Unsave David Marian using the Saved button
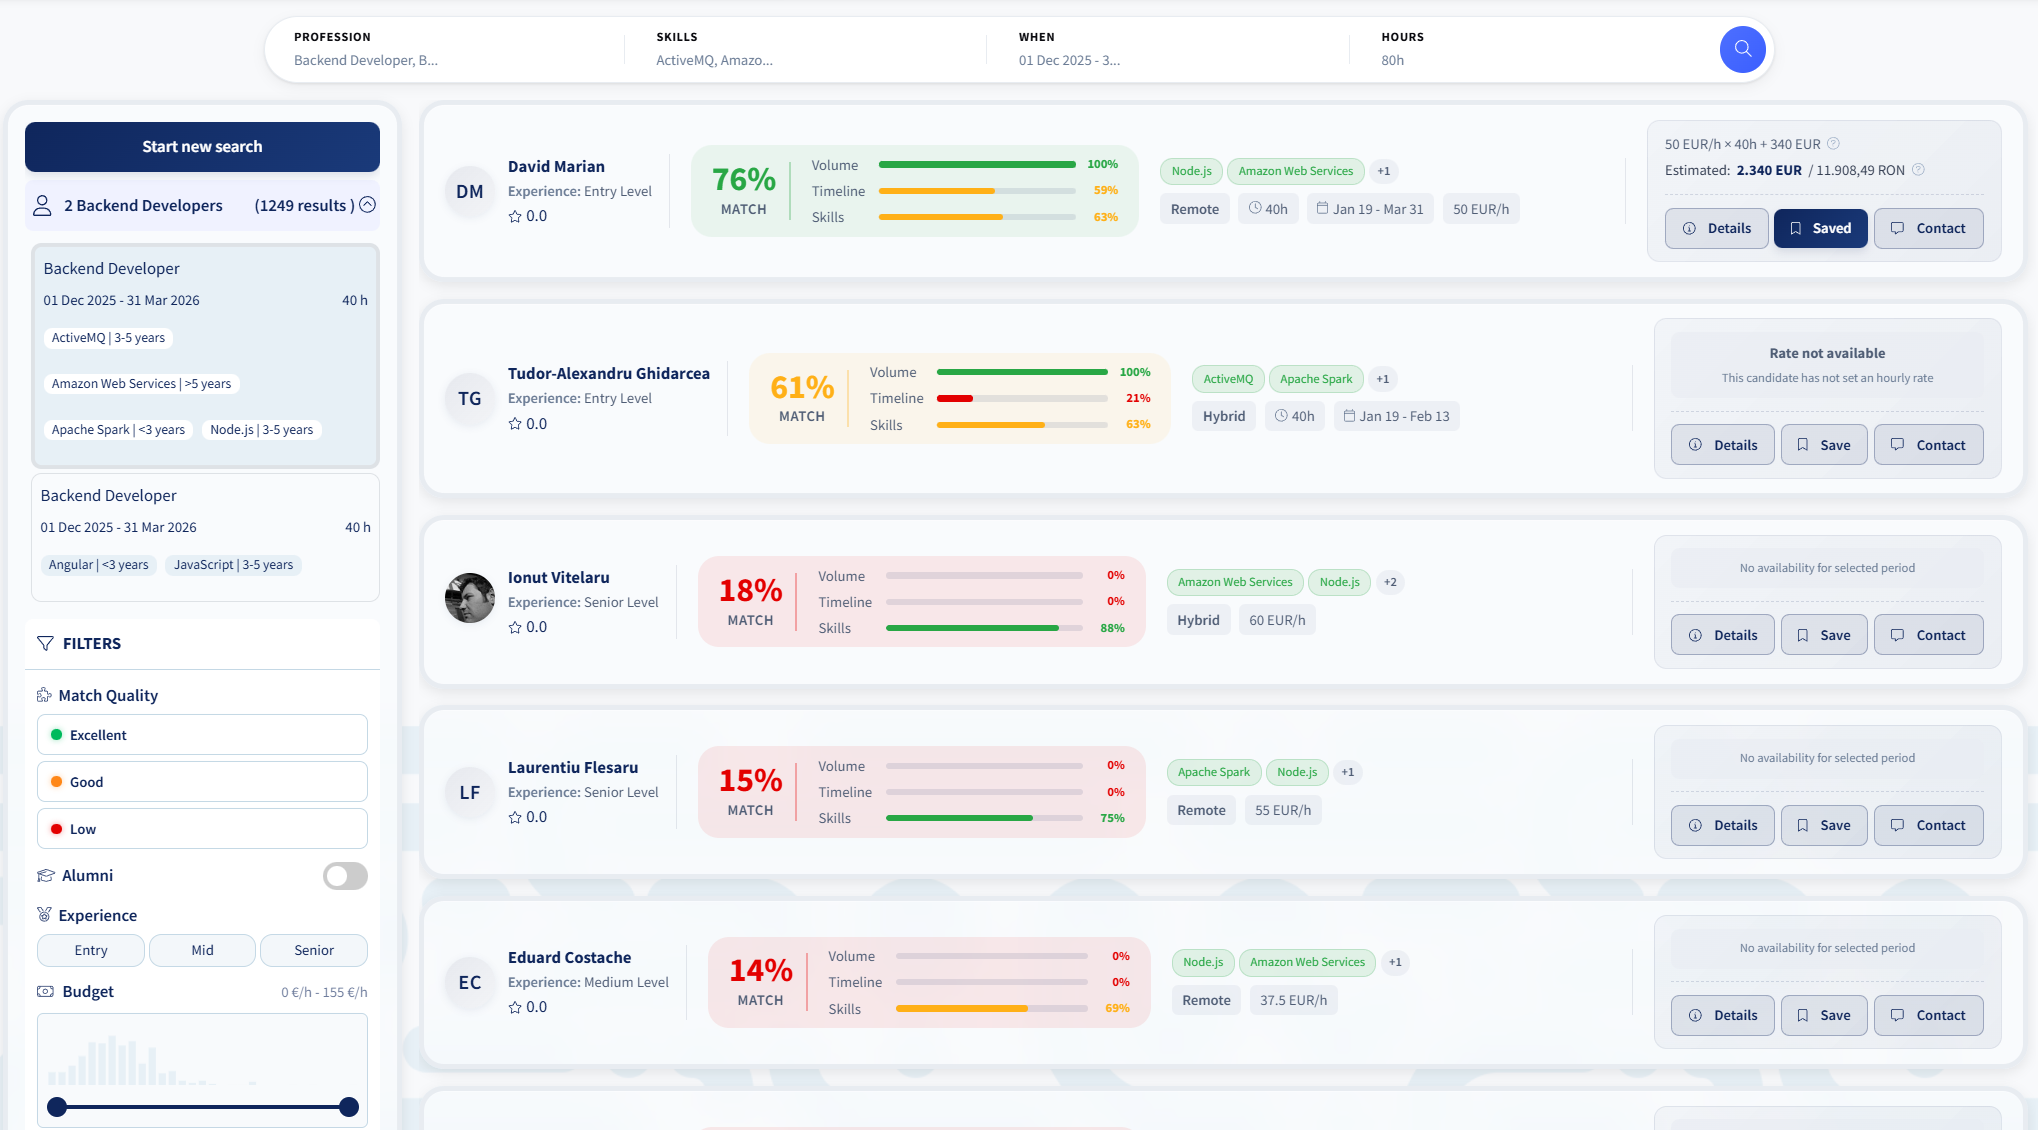2038x1130 pixels. 1820,228
